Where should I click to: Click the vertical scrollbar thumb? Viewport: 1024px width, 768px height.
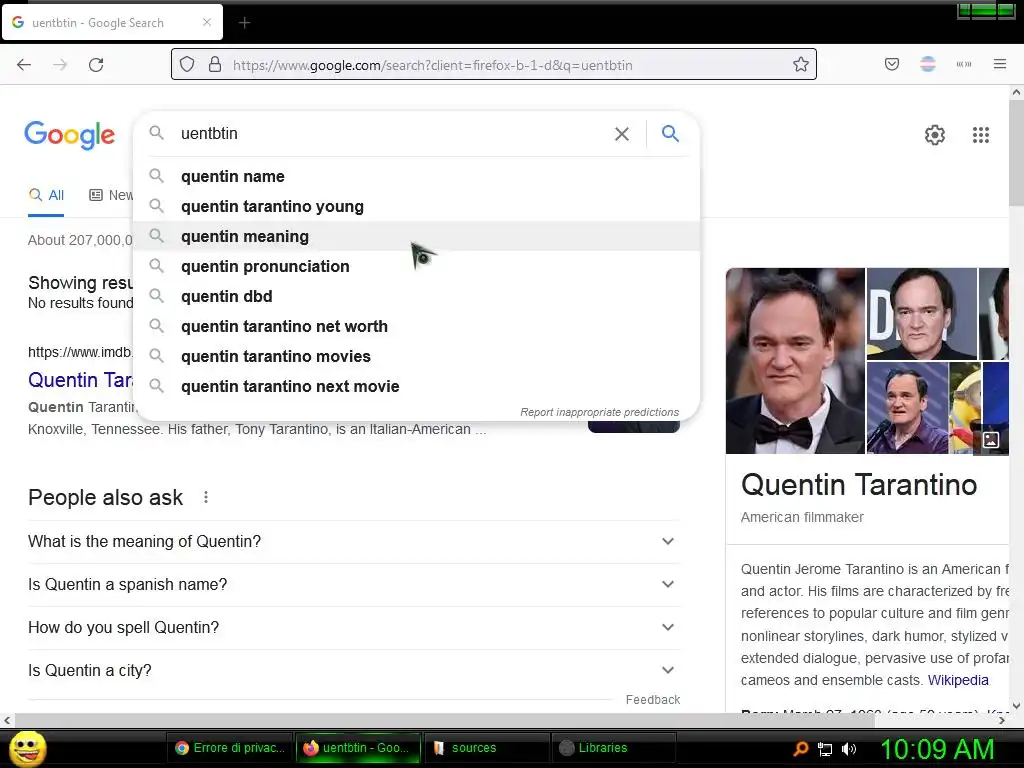1016,153
